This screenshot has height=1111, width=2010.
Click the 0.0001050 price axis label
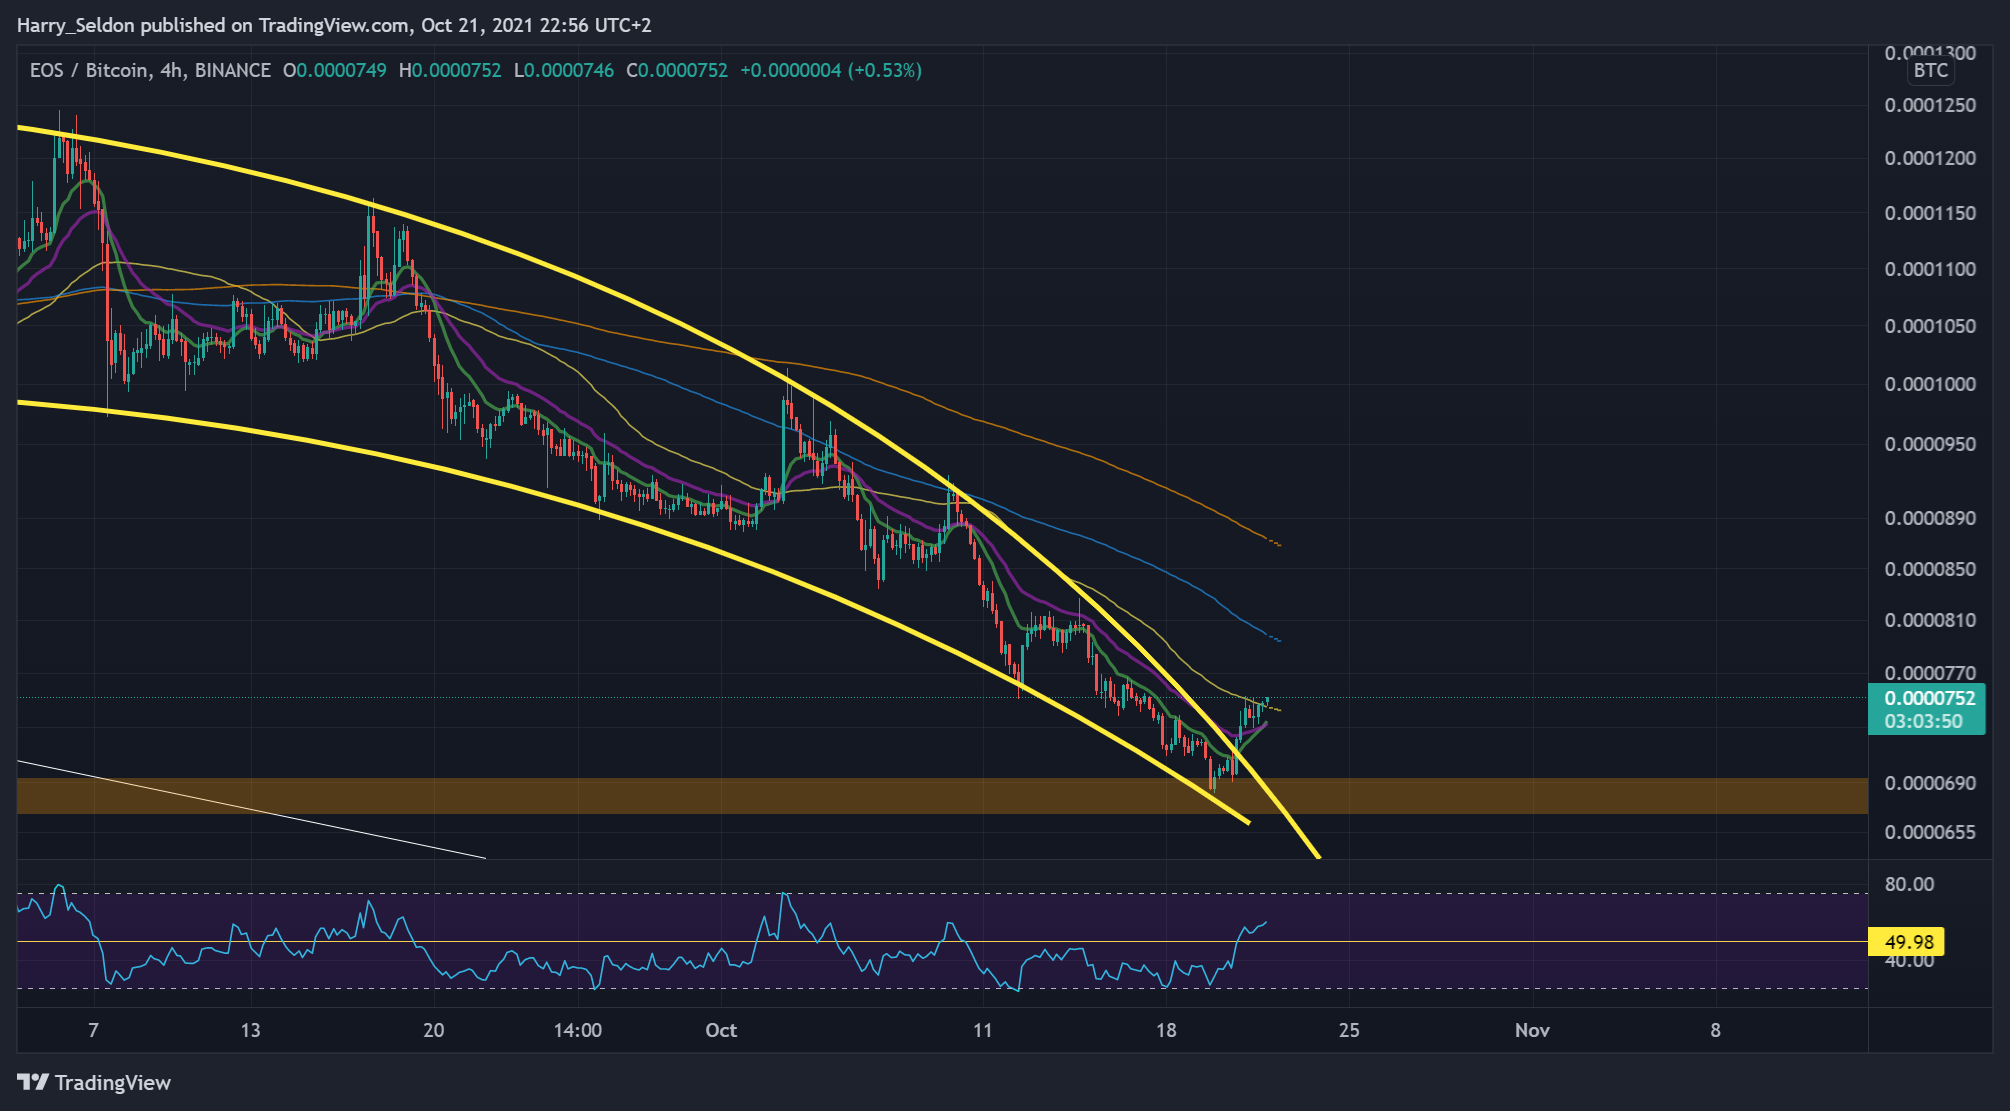point(1929,326)
